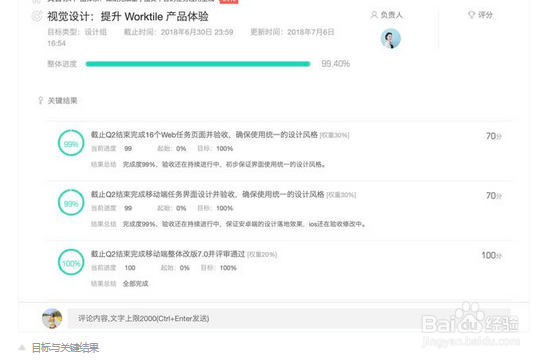Click current progress value 100 of 改版7.0 result
The width and height of the screenshot is (550, 360).
130,268
